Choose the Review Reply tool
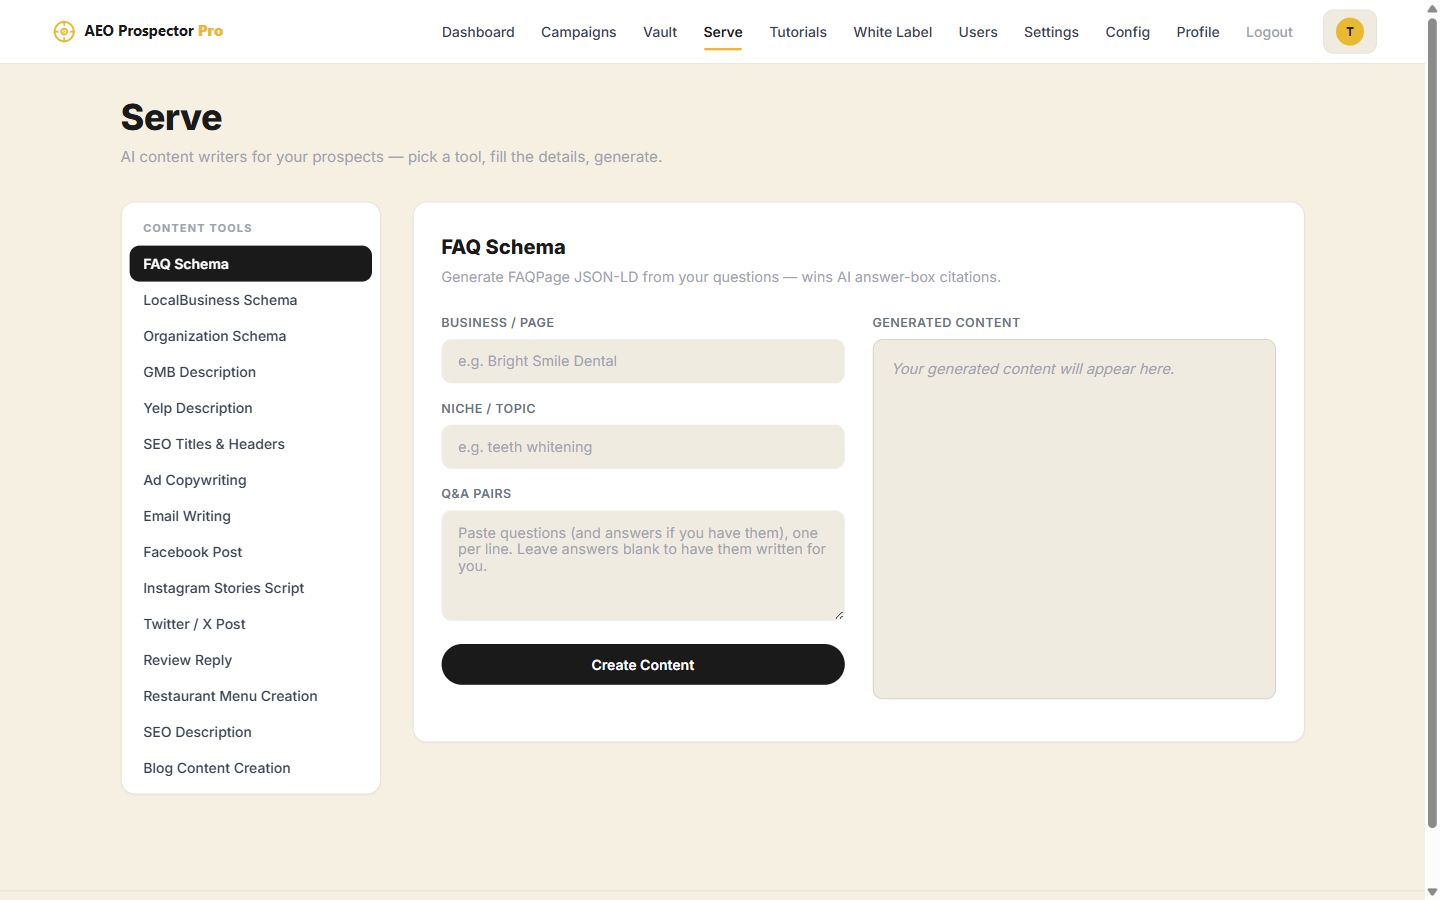 (x=251, y=660)
